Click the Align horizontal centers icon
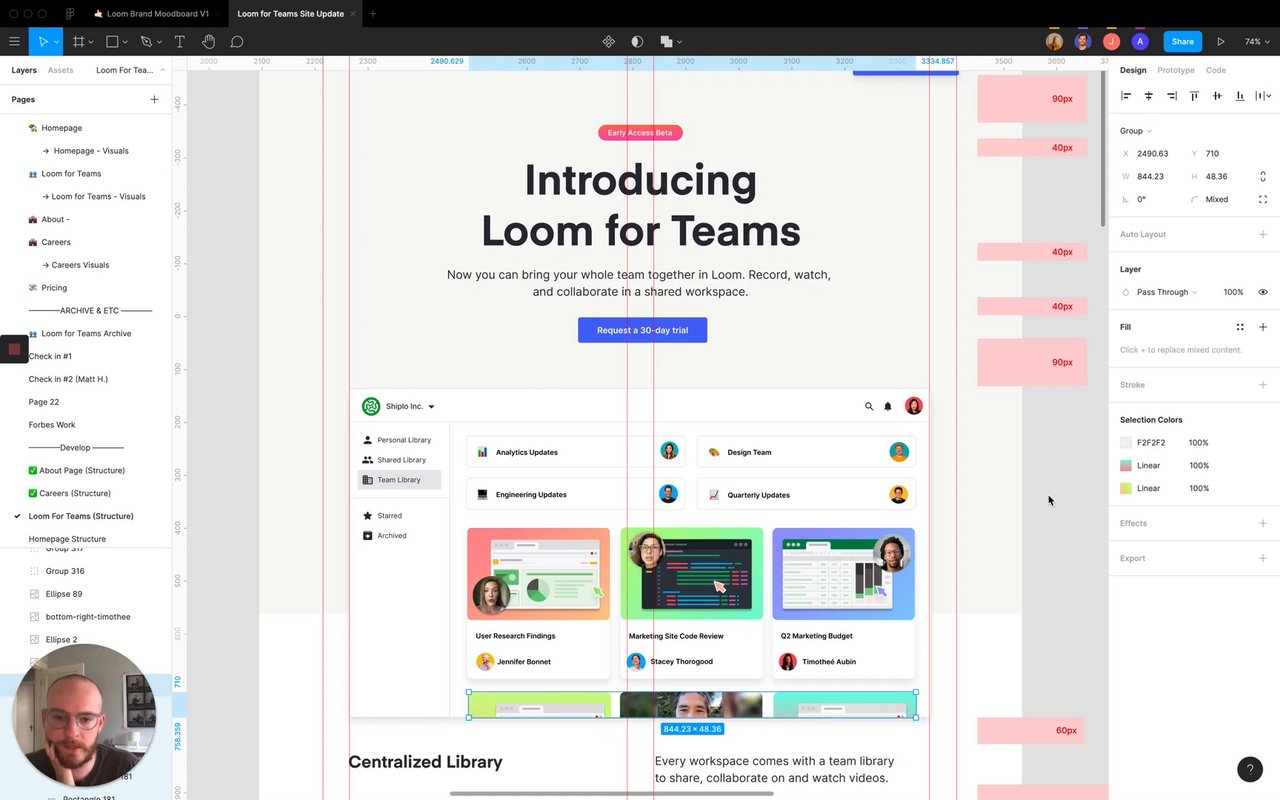The image size is (1280, 800). tap(1148, 96)
